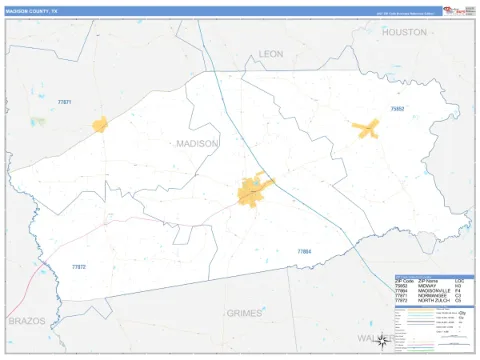Click the GRIMES county label
The height and width of the screenshot is (360, 480).
tap(244, 313)
